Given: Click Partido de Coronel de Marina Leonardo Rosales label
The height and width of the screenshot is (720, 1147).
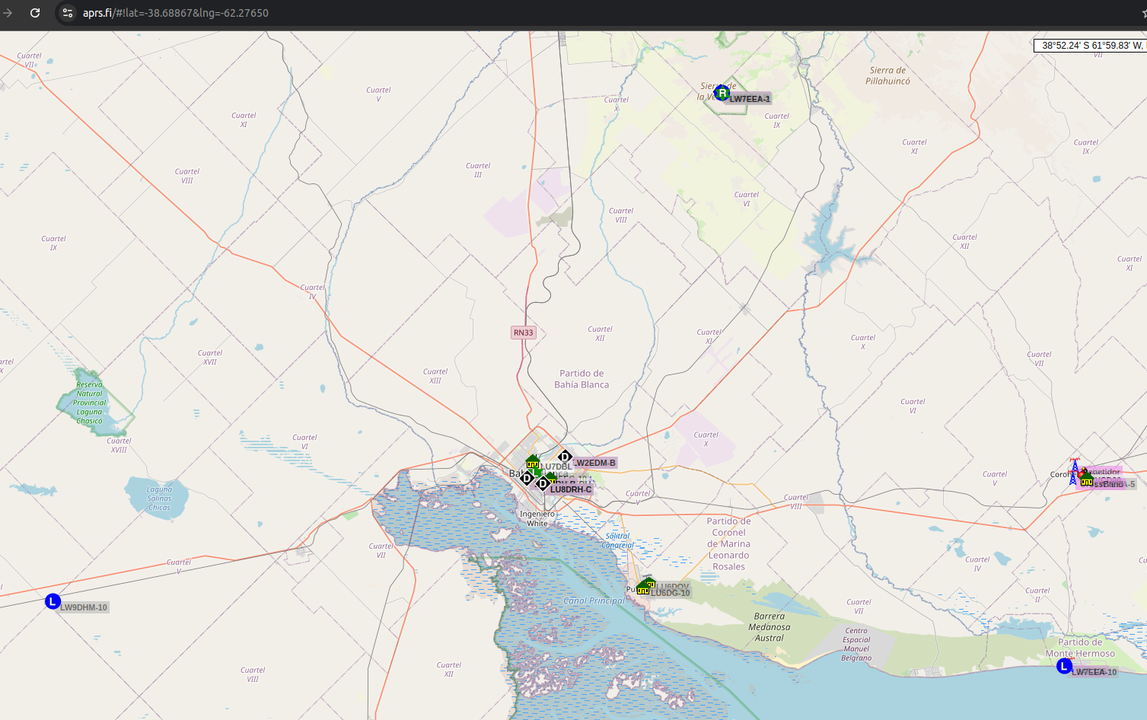Looking at the screenshot, I should 729,544.
